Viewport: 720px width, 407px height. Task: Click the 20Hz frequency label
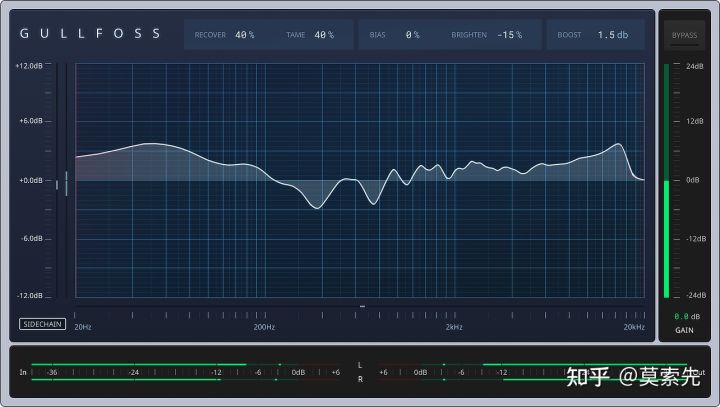tap(83, 327)
